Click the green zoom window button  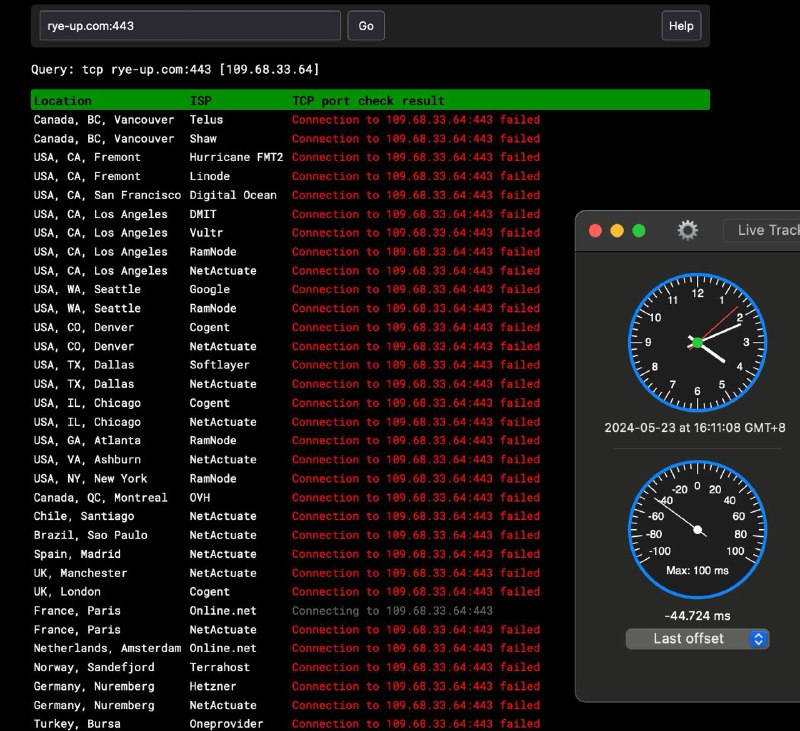click(x=639, y=231)
